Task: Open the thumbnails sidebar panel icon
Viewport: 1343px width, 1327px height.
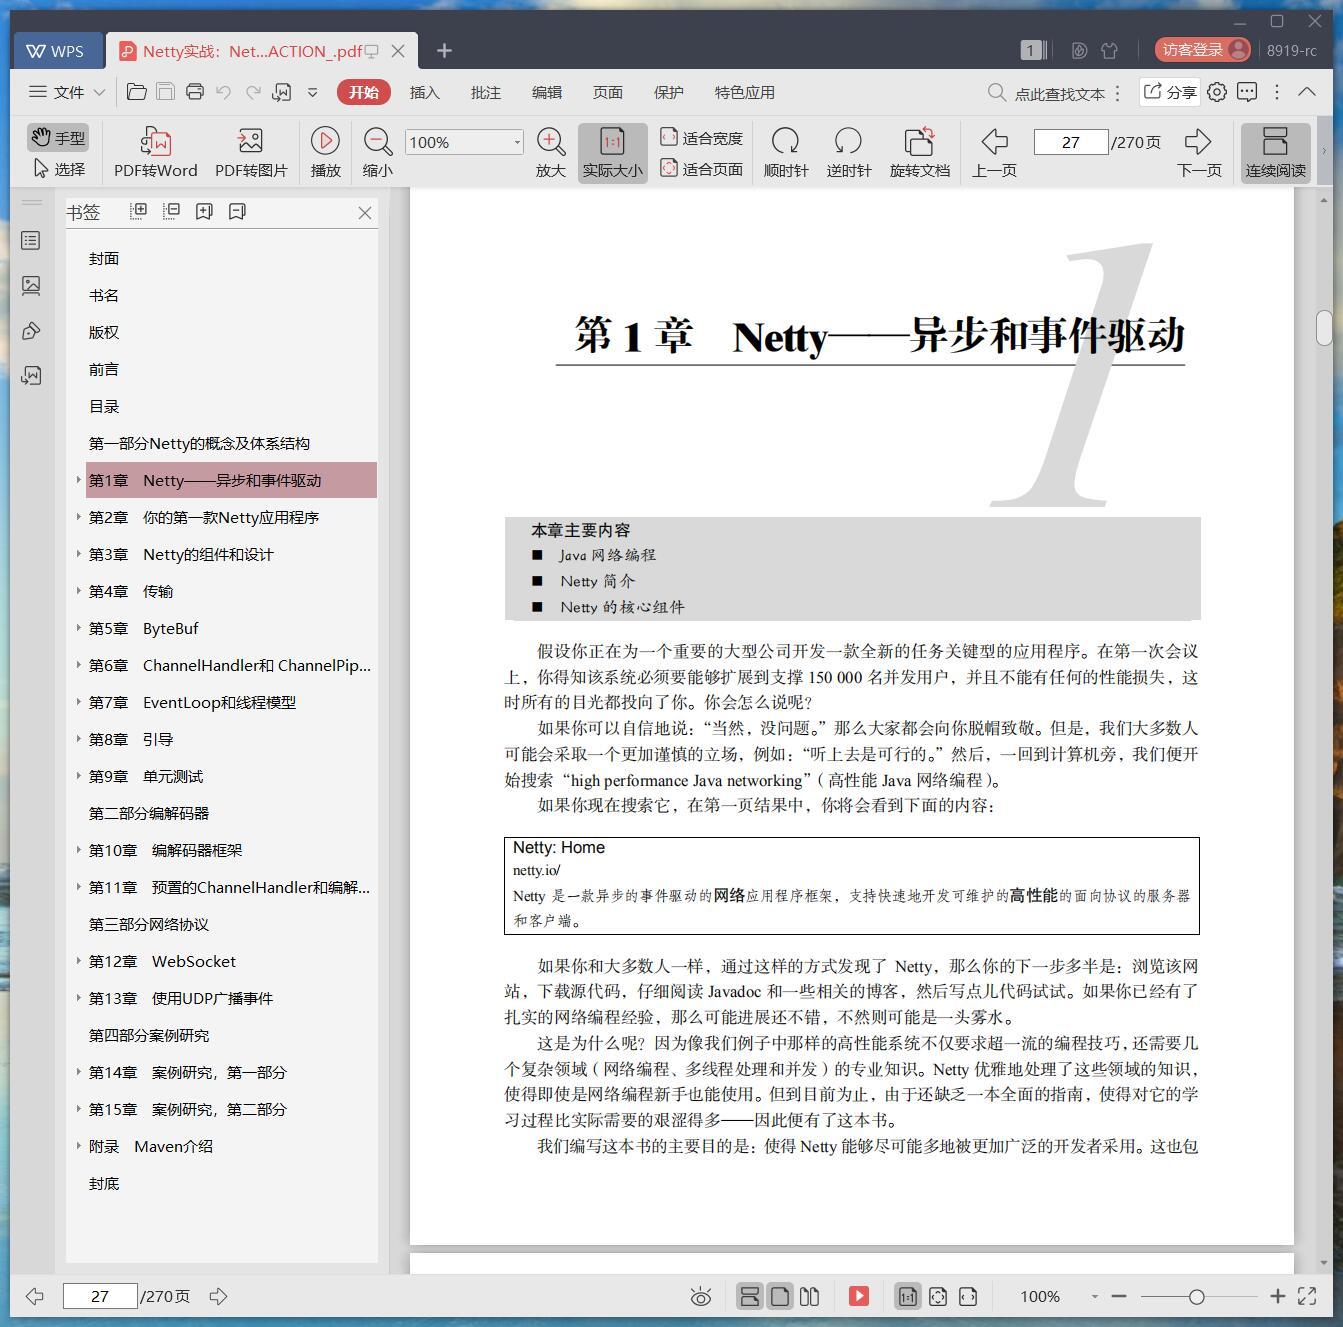Action: [31, 285]
